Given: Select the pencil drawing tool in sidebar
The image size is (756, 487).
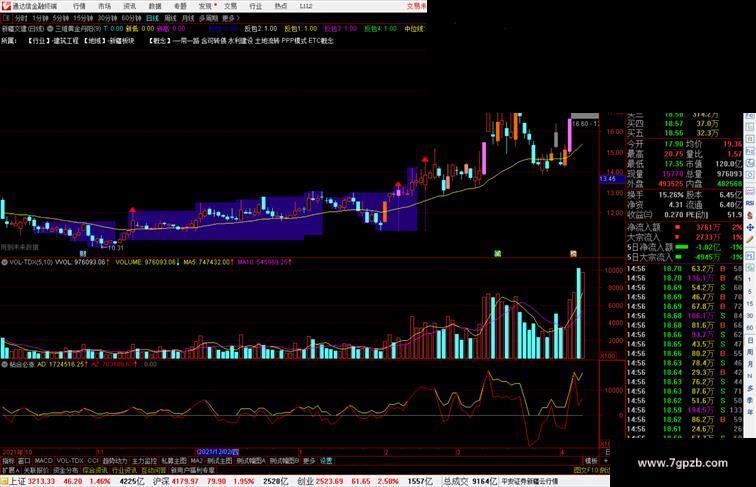Looking at the screenshot, I should click(x=750, y=240).
